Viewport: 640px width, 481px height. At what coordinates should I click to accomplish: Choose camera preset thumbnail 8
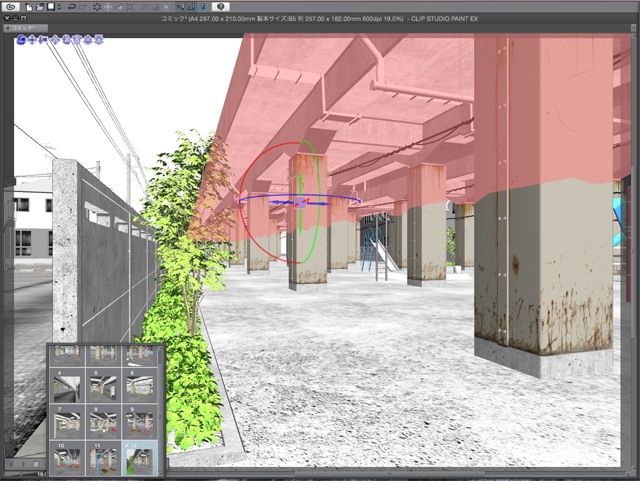(x=103, y=422)
